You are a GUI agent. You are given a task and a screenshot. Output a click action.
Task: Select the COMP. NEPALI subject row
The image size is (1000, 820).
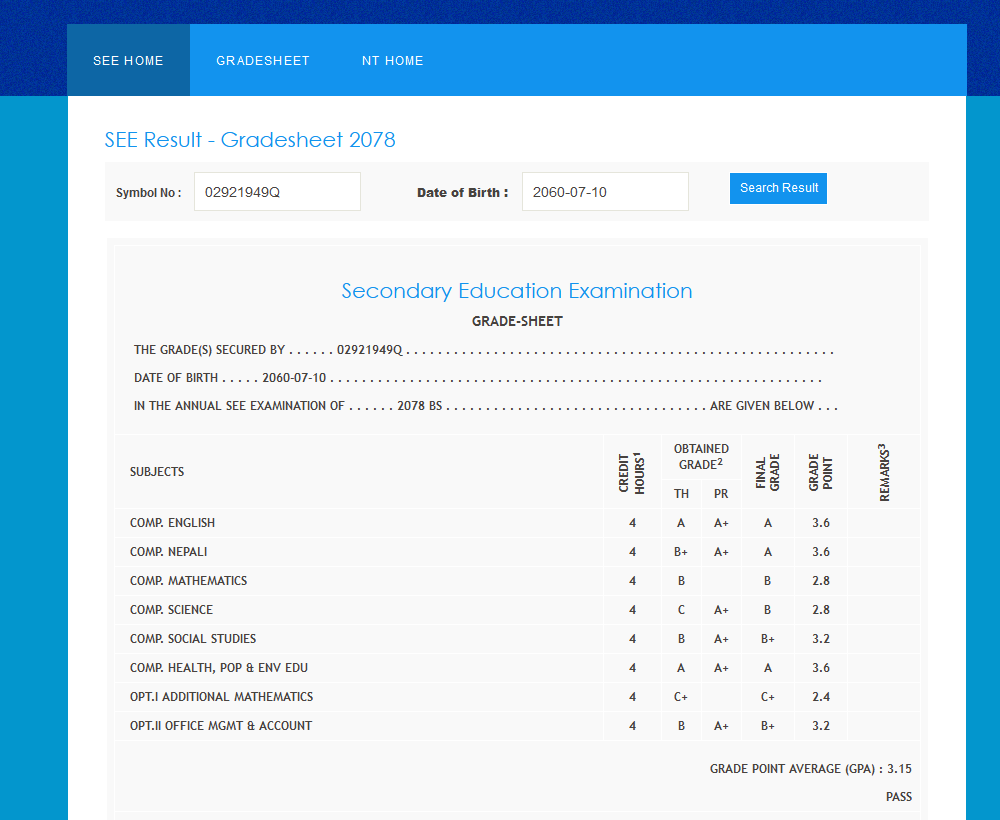(x=169, y=552)
